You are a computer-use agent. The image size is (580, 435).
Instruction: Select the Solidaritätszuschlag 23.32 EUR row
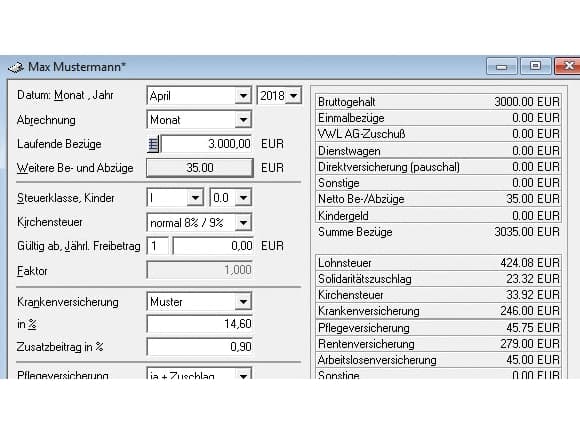[x=438, y=279]
